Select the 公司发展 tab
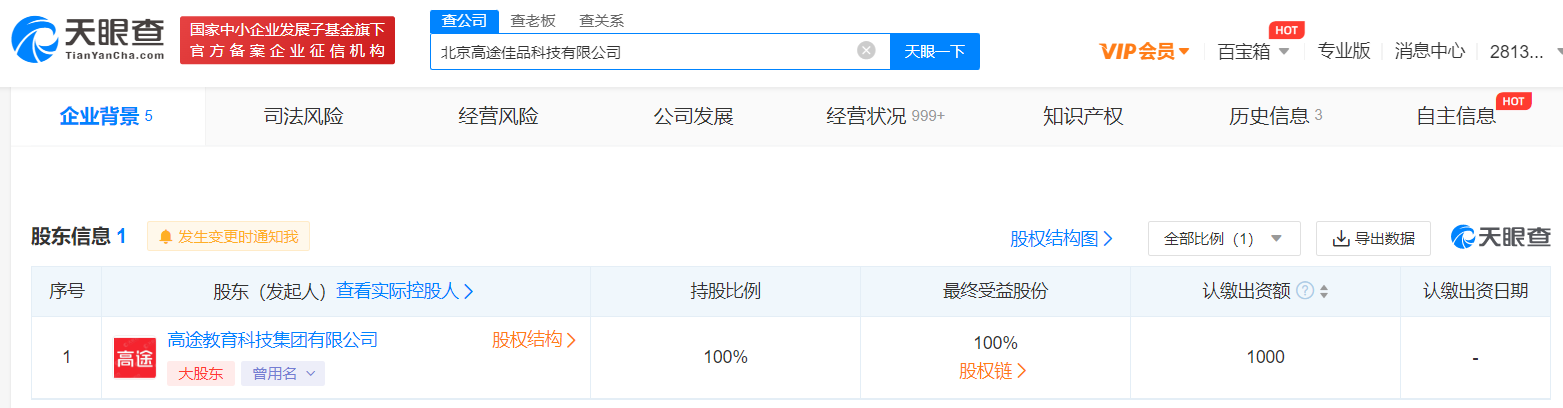 (x=693, y=116)
